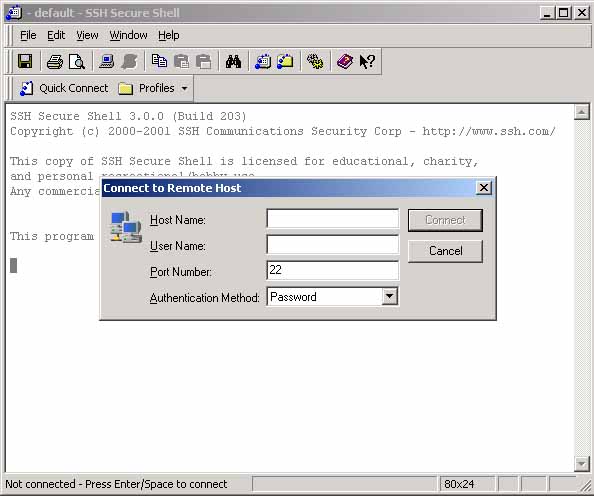Click into the Host Name field
Screen dimensions: 594x496
click(x=333, y=219)
